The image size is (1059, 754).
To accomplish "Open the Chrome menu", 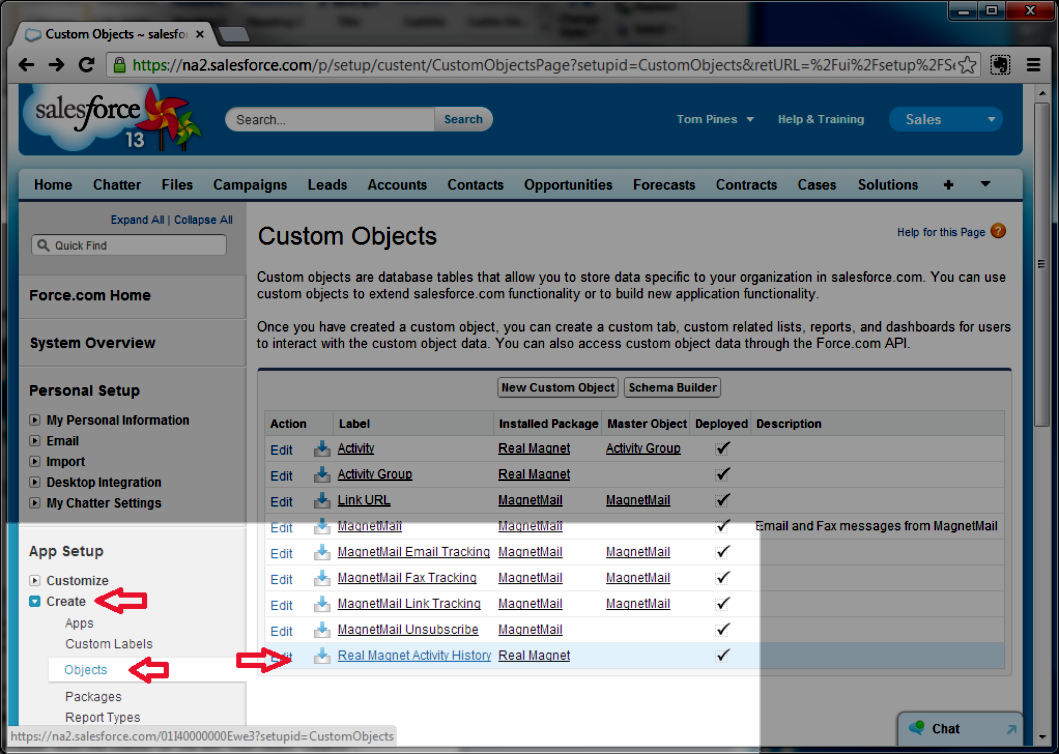I will pos(1033,65).
